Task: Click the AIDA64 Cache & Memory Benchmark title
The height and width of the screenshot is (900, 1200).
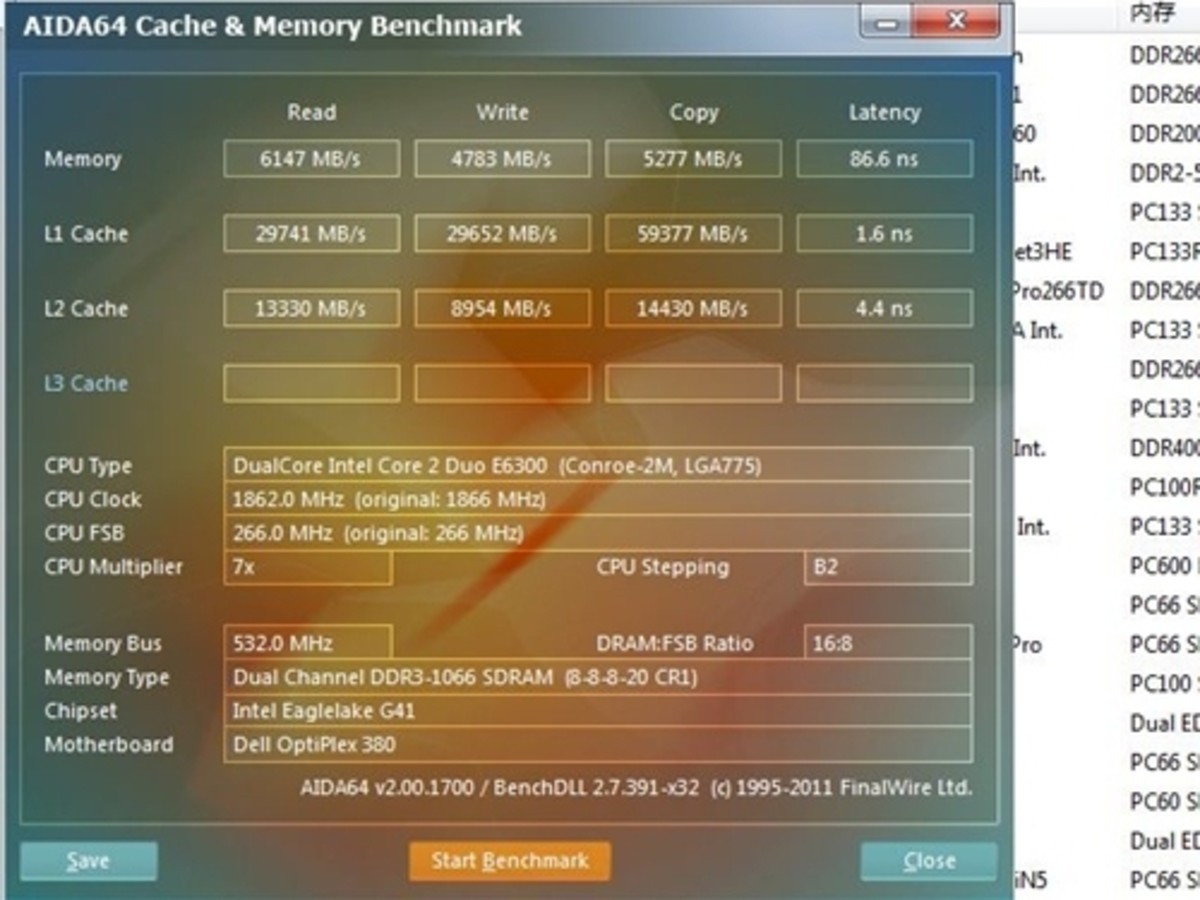Action: (x=273, y=27)
